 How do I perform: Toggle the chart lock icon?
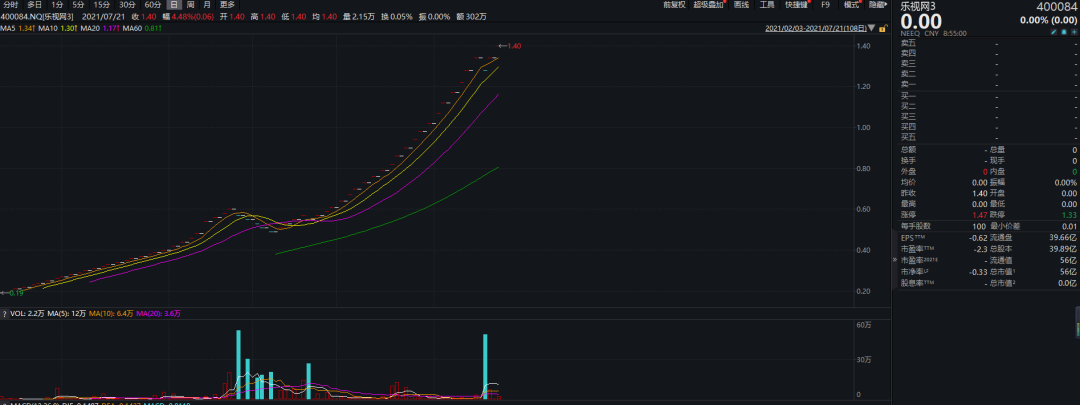(882, 28)
